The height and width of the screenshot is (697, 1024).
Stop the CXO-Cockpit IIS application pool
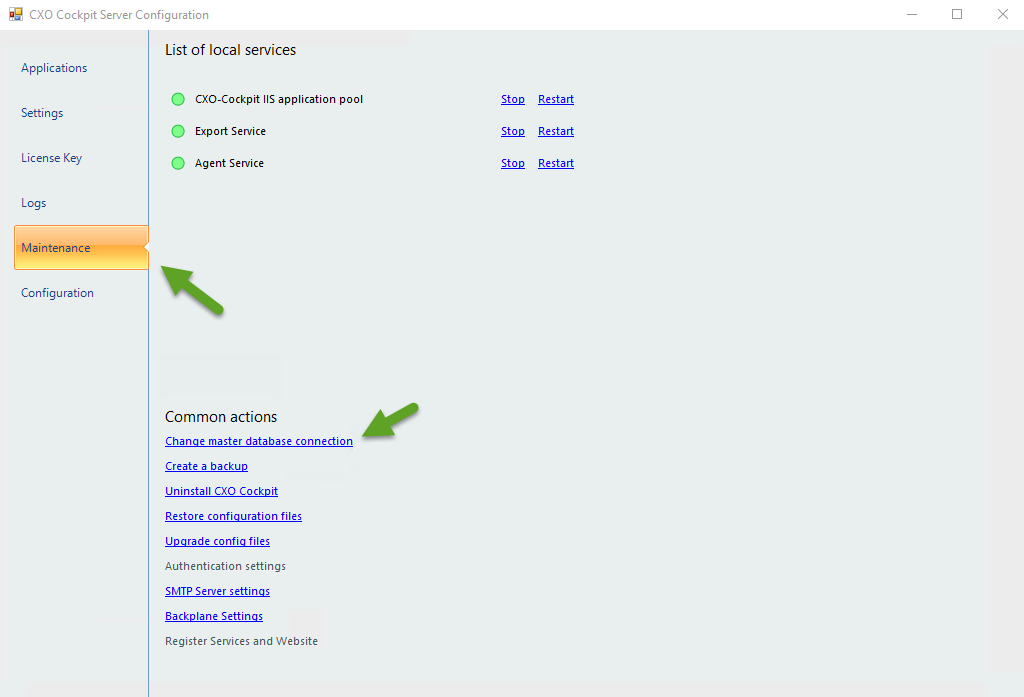pyautogui.click(x=513, y=99)
